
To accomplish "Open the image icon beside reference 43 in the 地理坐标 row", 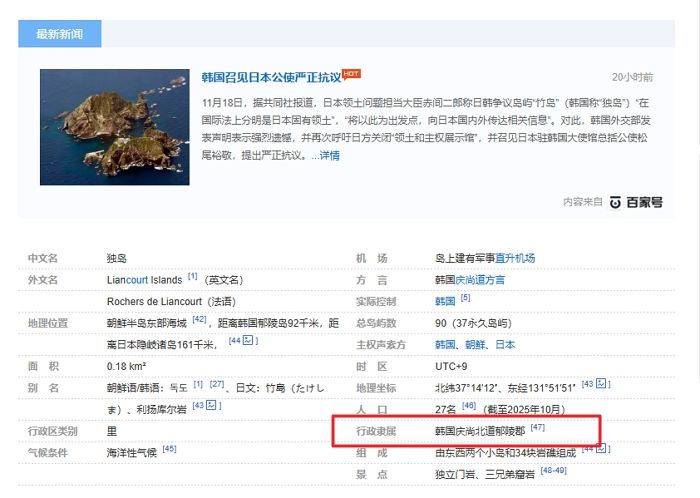I will pyautogui.click(x=603, y=384).
